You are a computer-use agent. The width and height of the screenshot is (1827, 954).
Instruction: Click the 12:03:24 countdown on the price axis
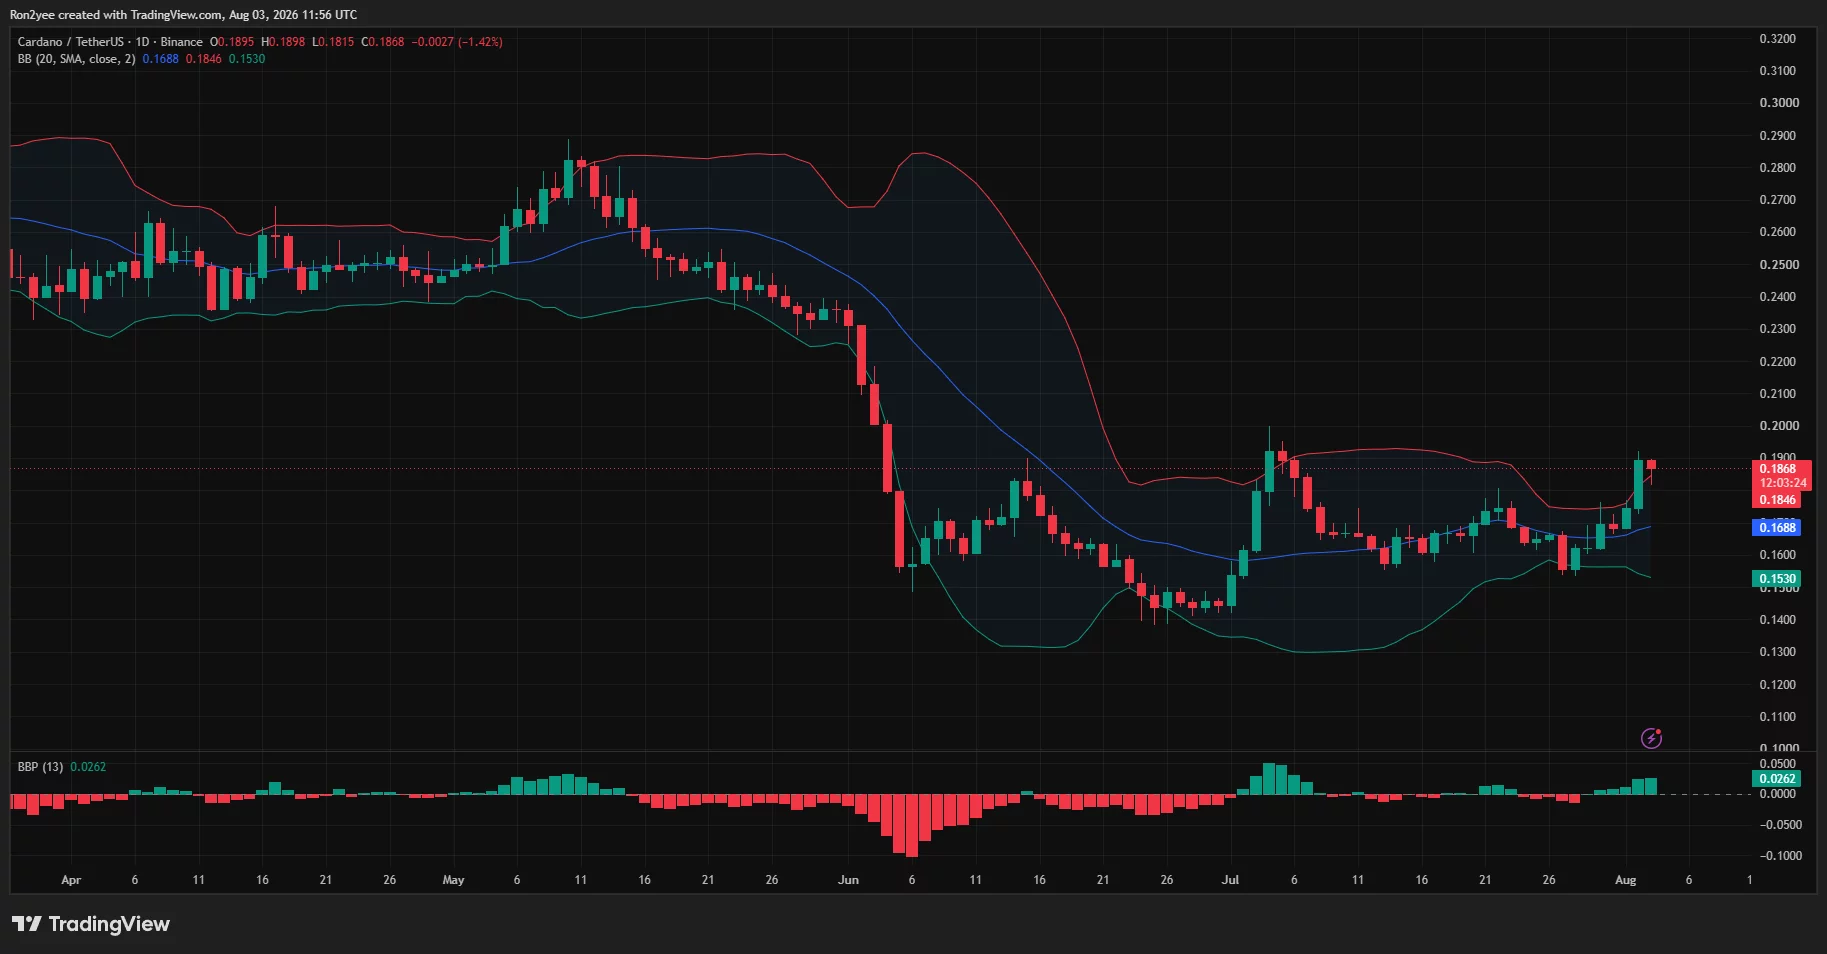pyautogui.click(x=1783, y=483)
